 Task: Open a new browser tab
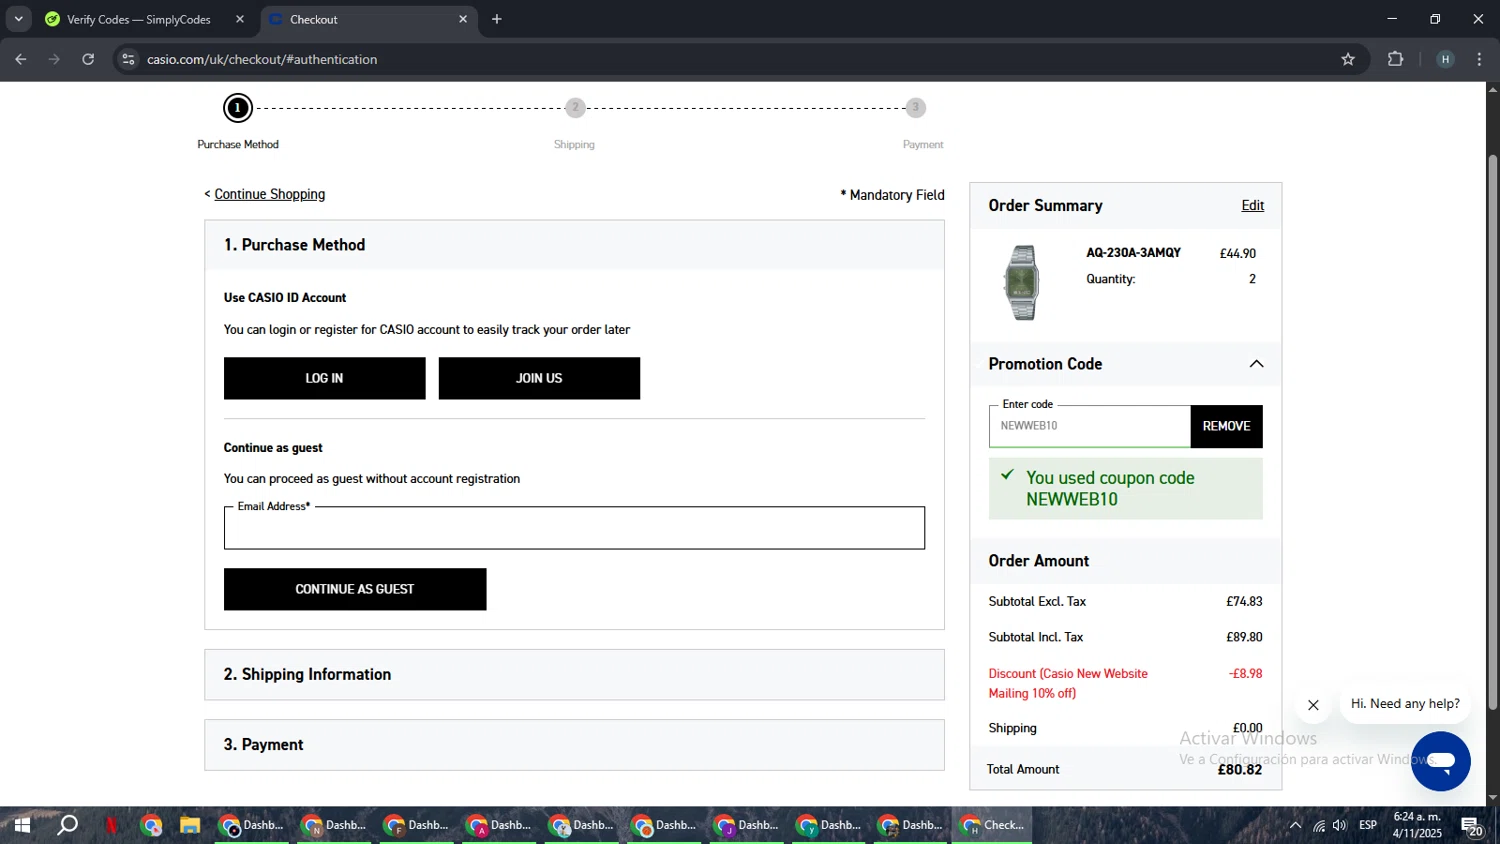tap(497, 19)
